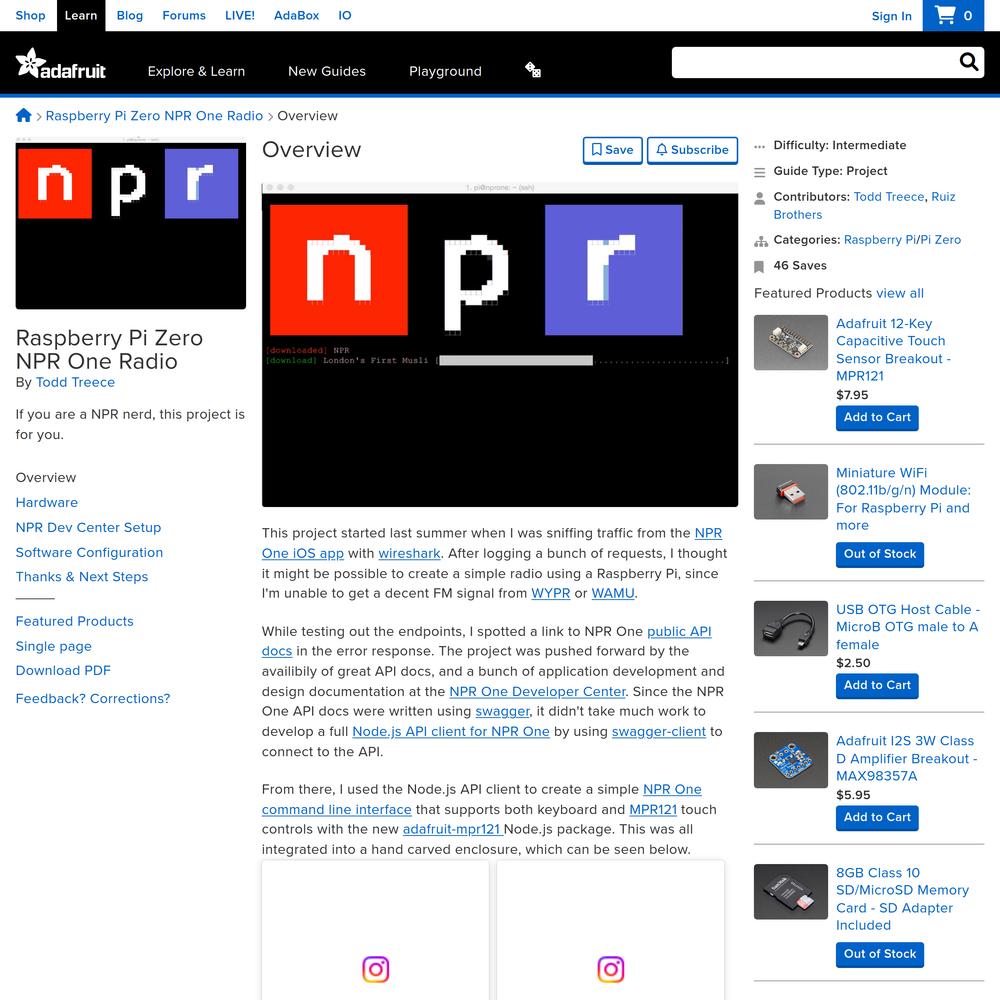1000x1000 pixels.
Task: Open second Instagram embed icon
Action: point(610,969)
